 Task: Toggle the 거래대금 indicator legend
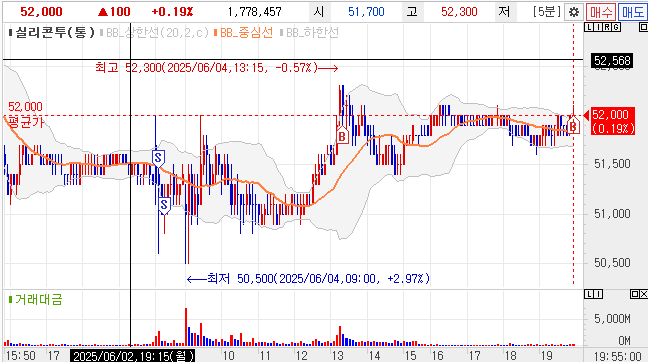[36, 299]
